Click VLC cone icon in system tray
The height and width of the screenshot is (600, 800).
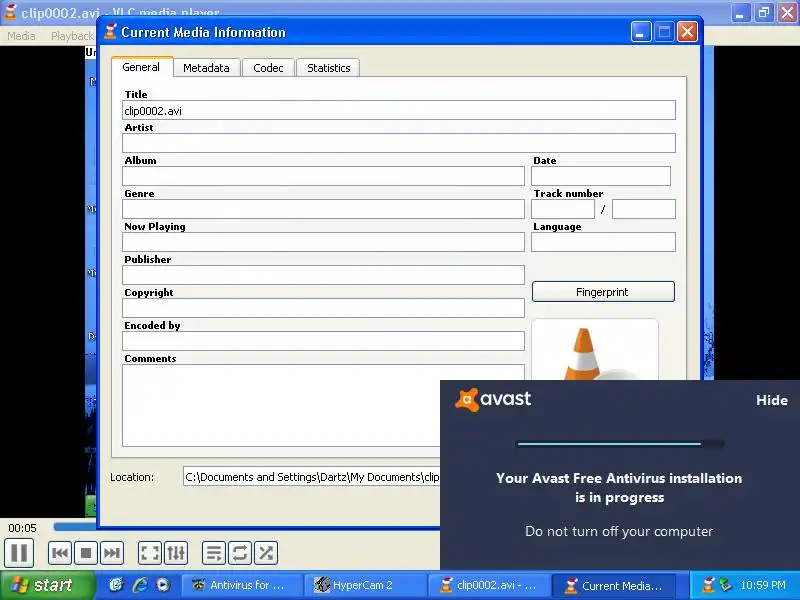point(708,585)
